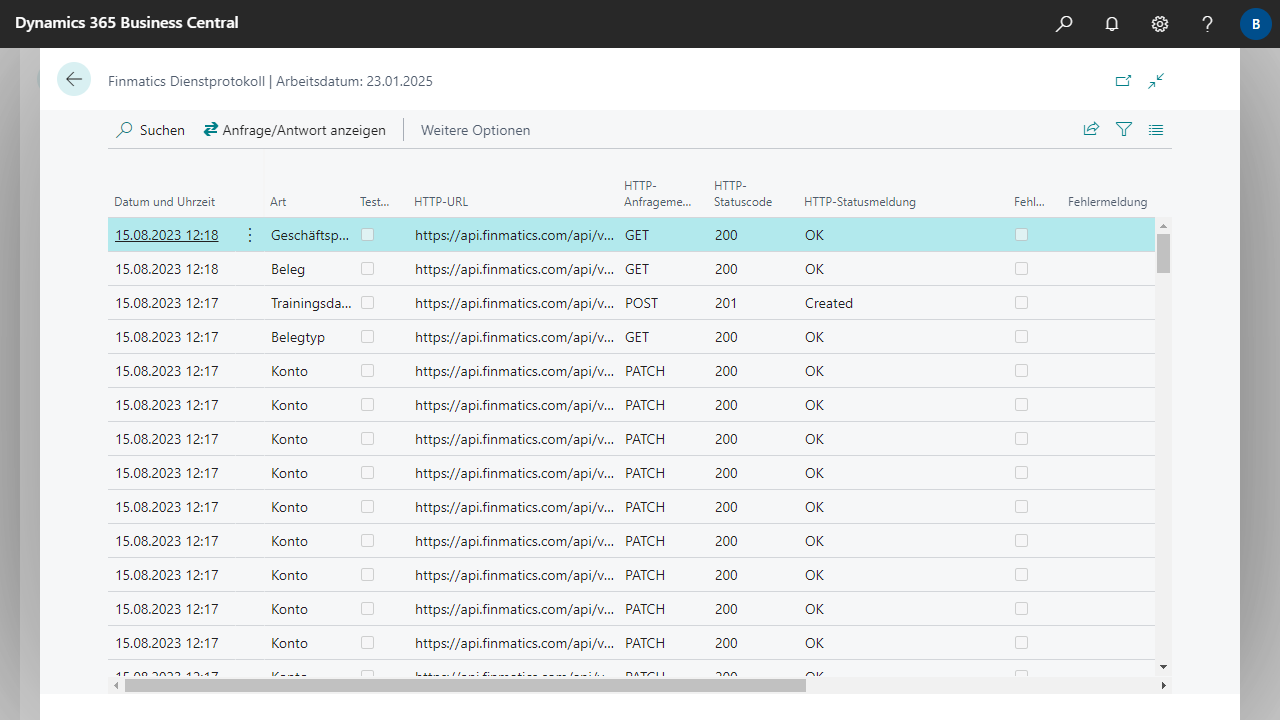Open the 15.08.2023 12:18 date link

(166, 235)
